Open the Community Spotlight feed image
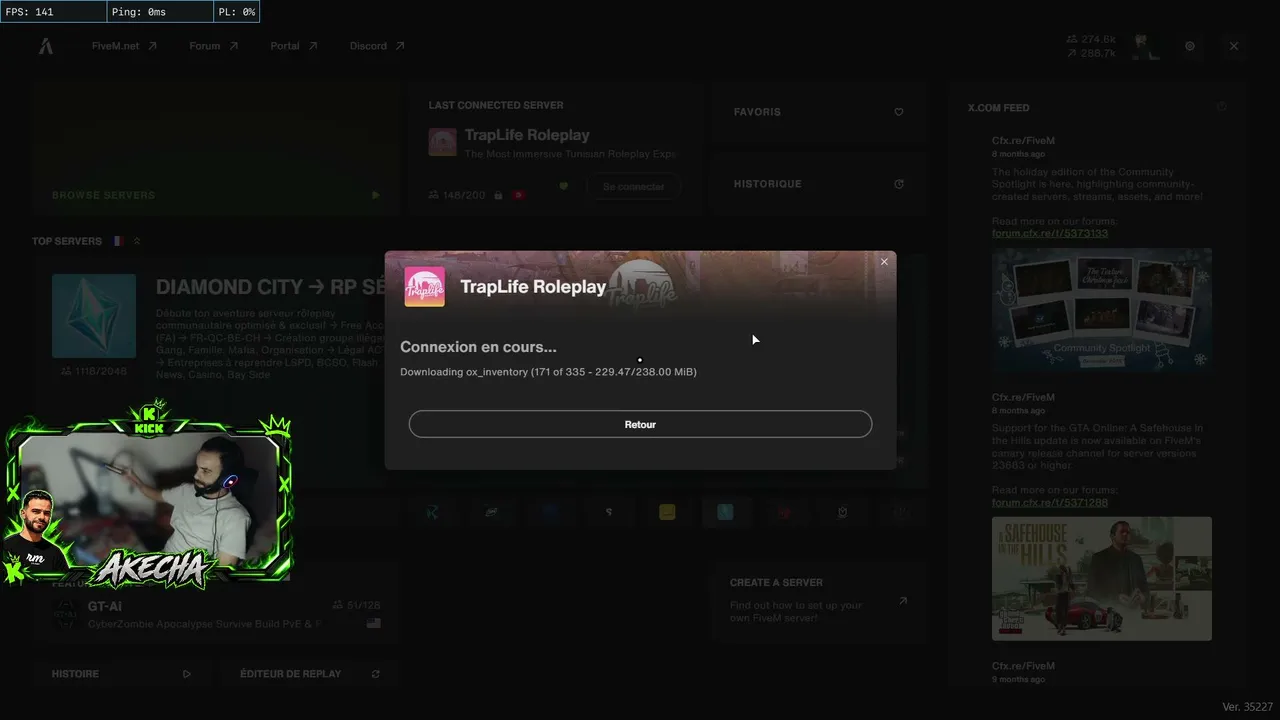 [x=1102, y=310]
